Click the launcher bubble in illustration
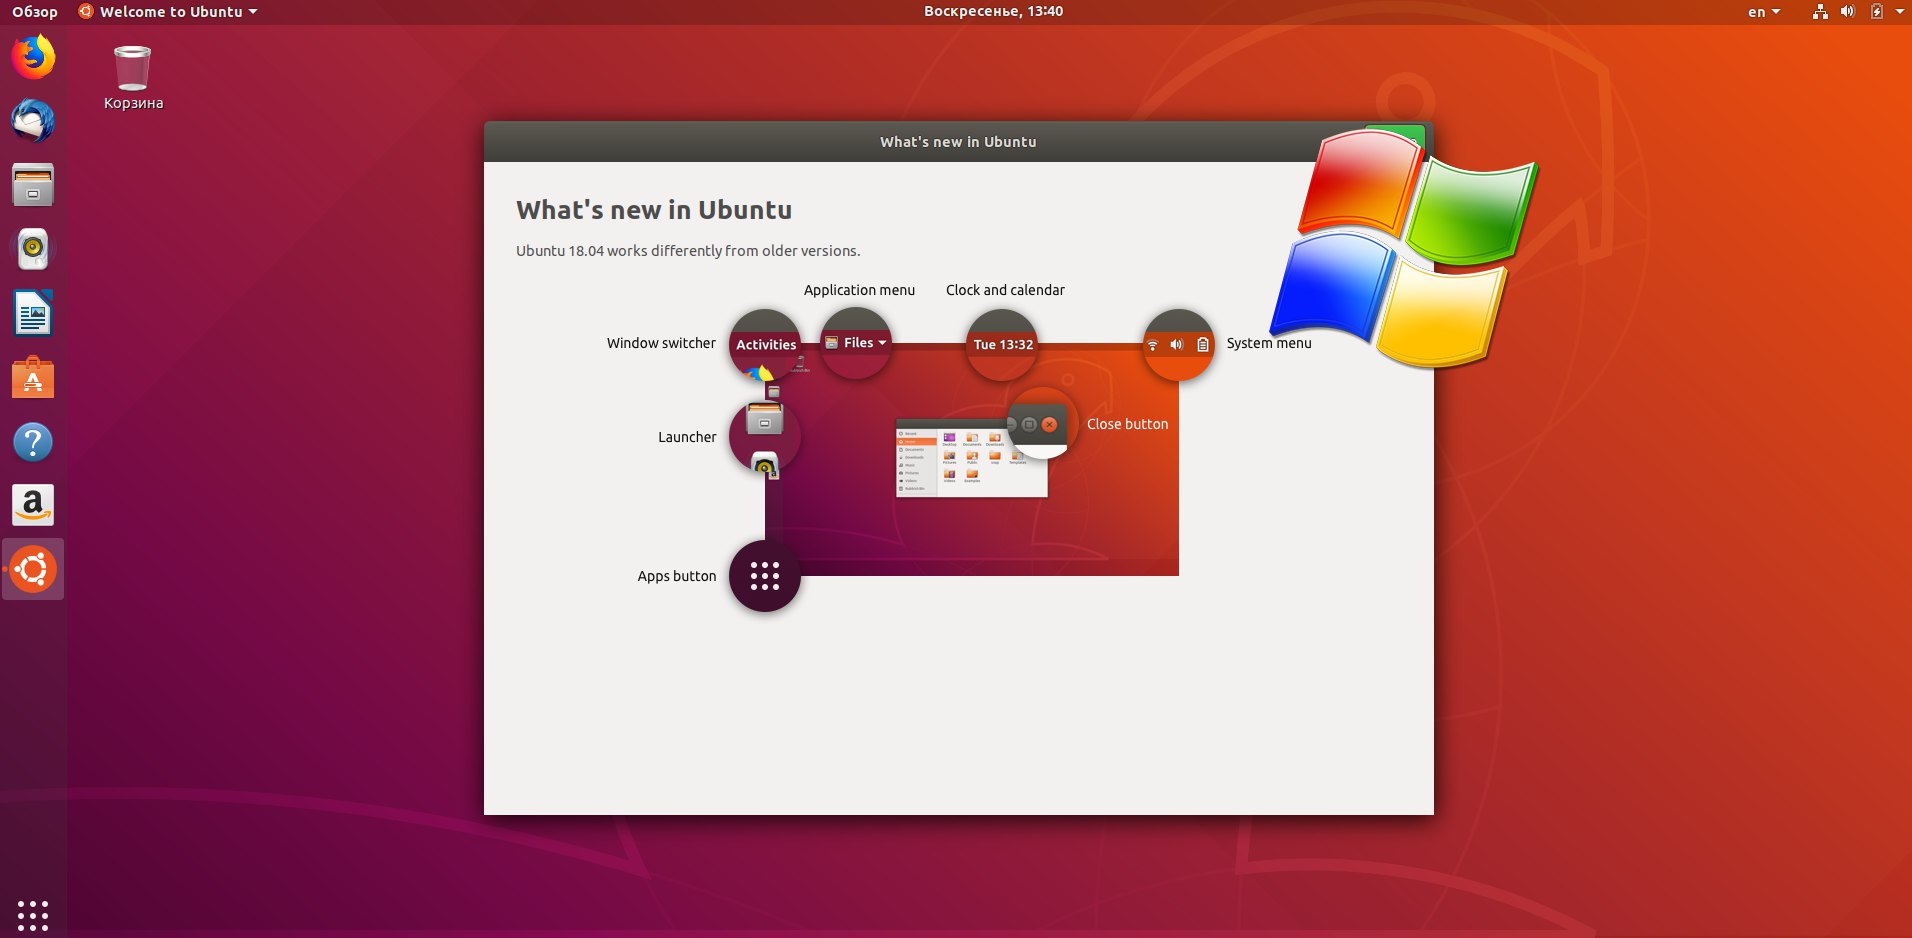 pos(765,437)
